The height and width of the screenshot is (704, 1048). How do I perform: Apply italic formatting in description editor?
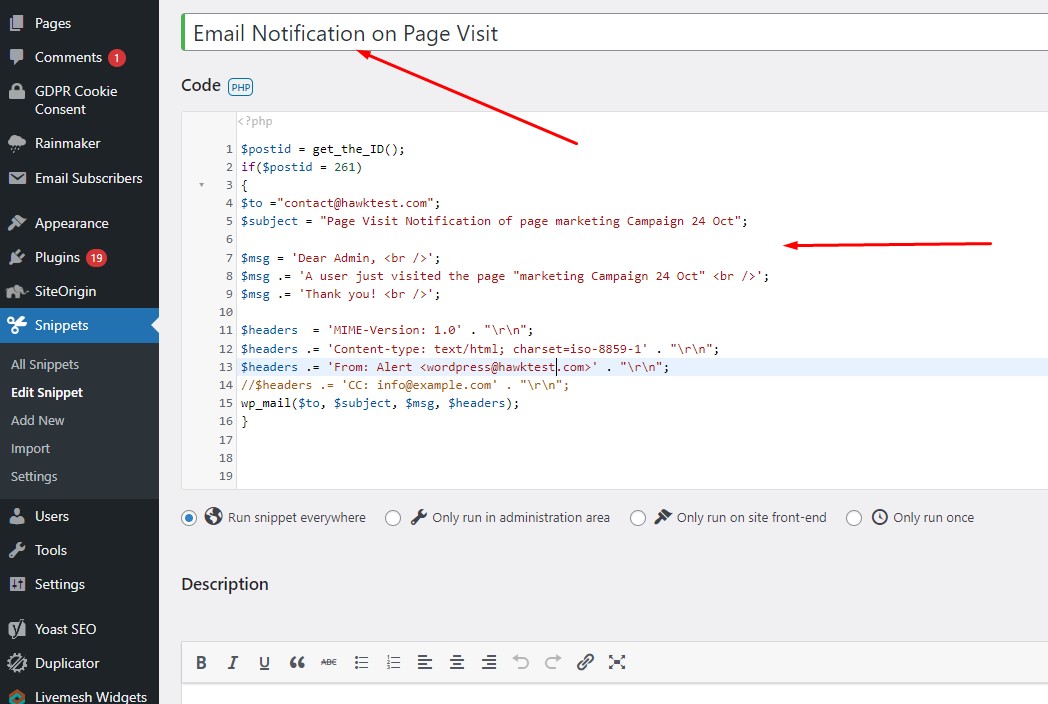tap(233, 662)
